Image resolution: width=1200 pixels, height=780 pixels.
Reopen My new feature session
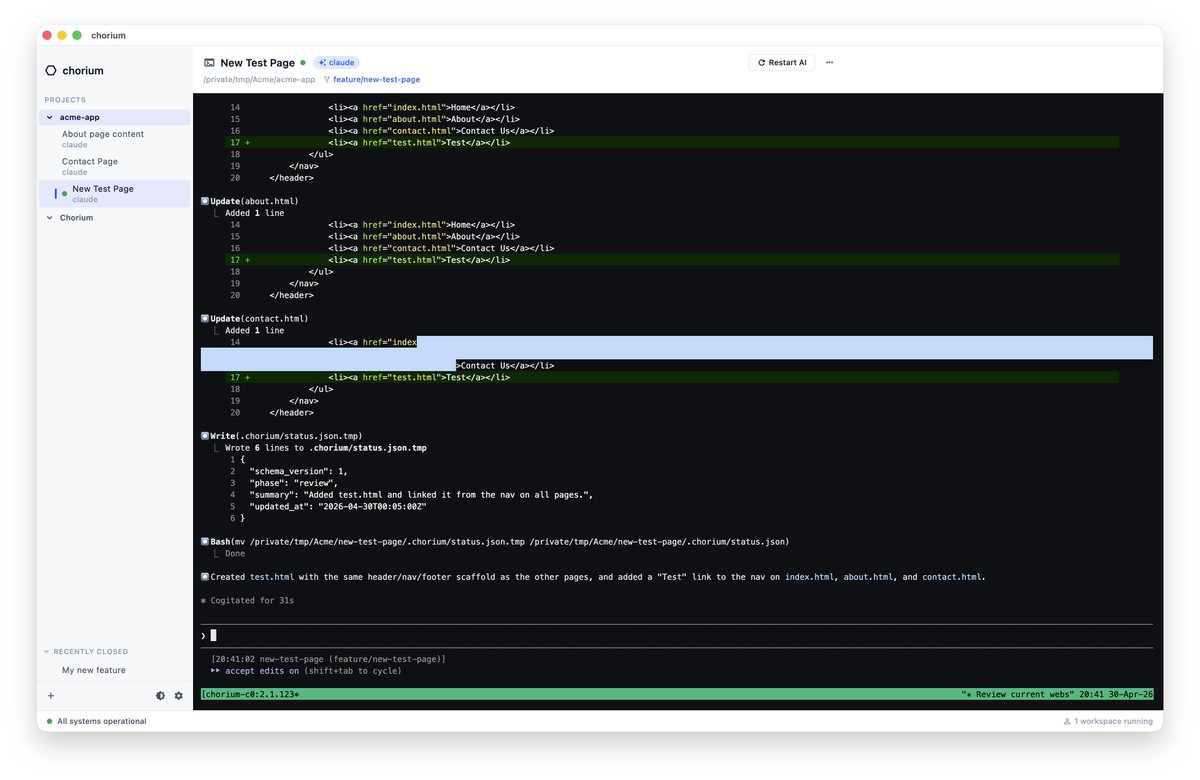(94, 670)
